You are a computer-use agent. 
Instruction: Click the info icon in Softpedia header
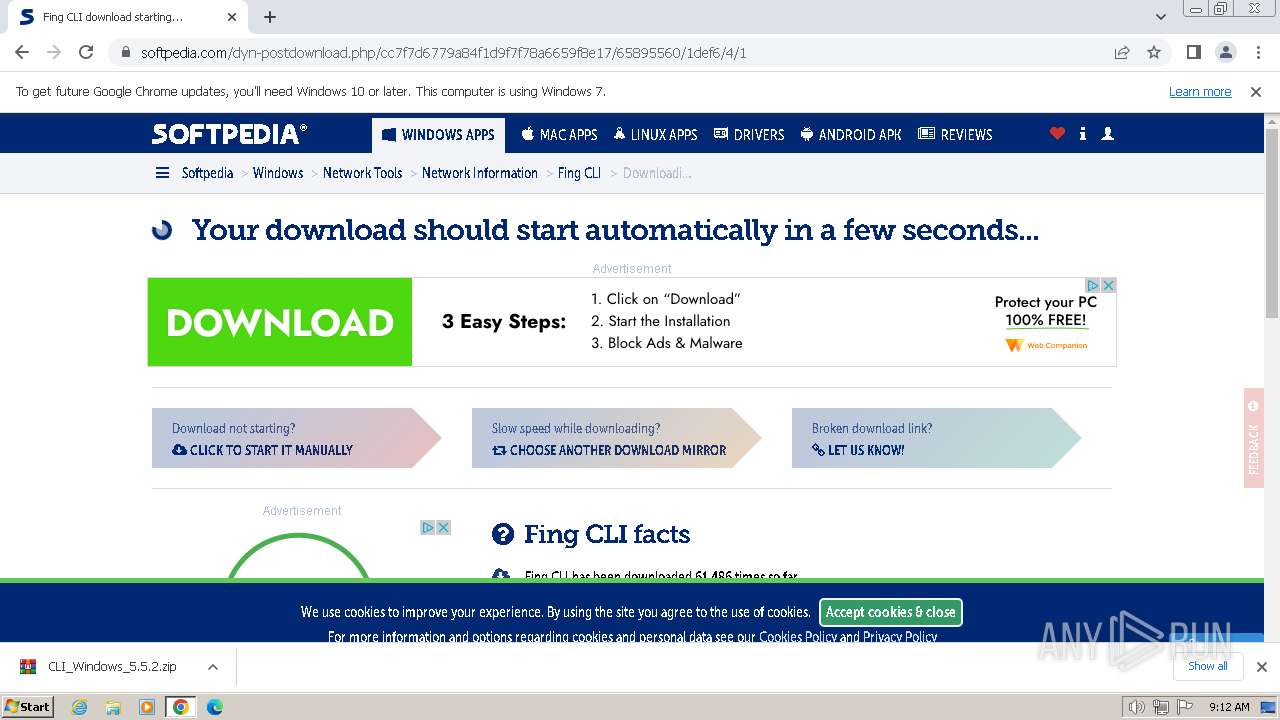coord(1083,133)
